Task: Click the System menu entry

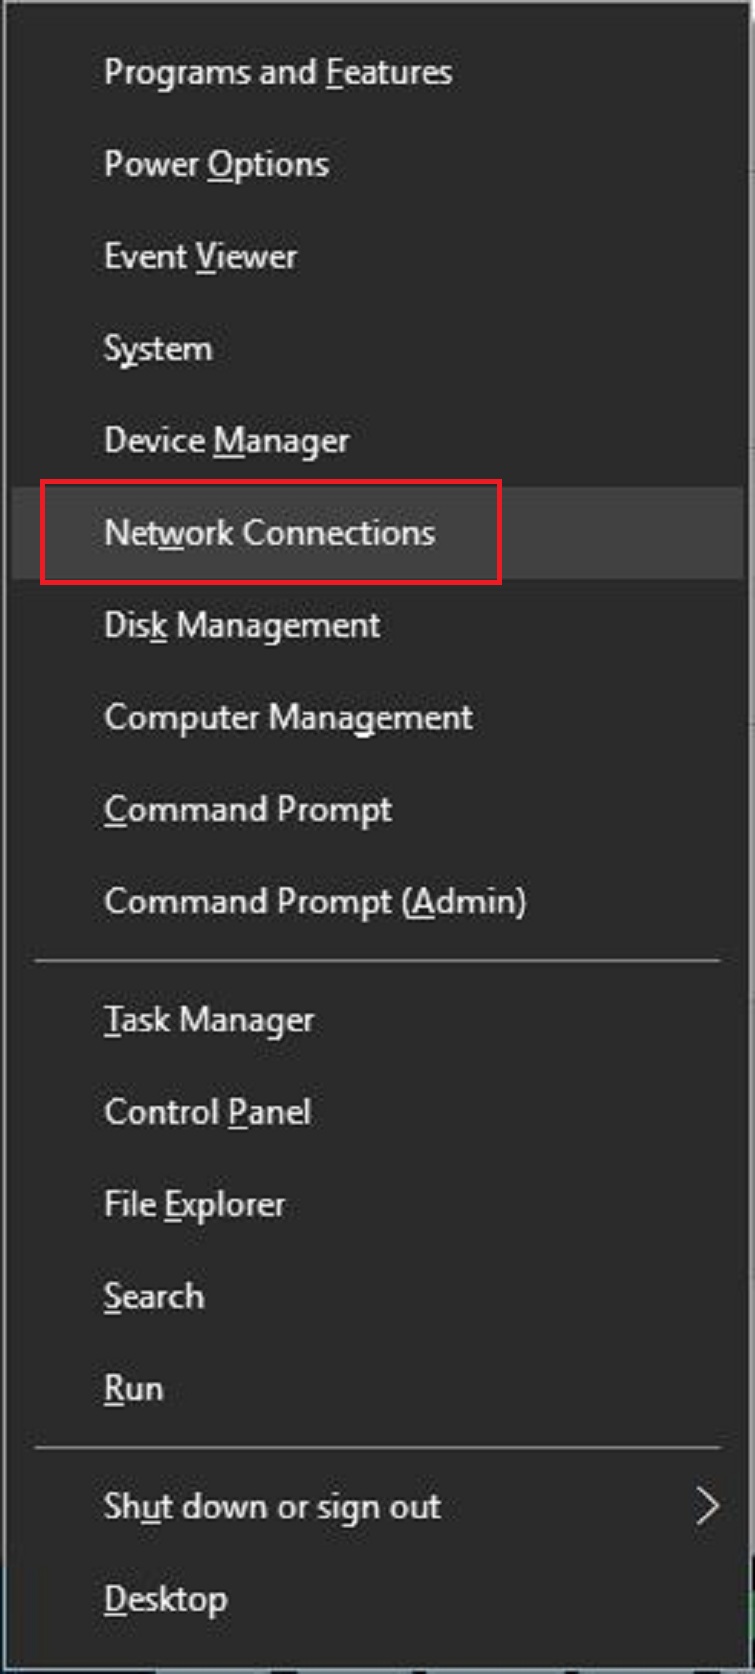Action: 158,349
